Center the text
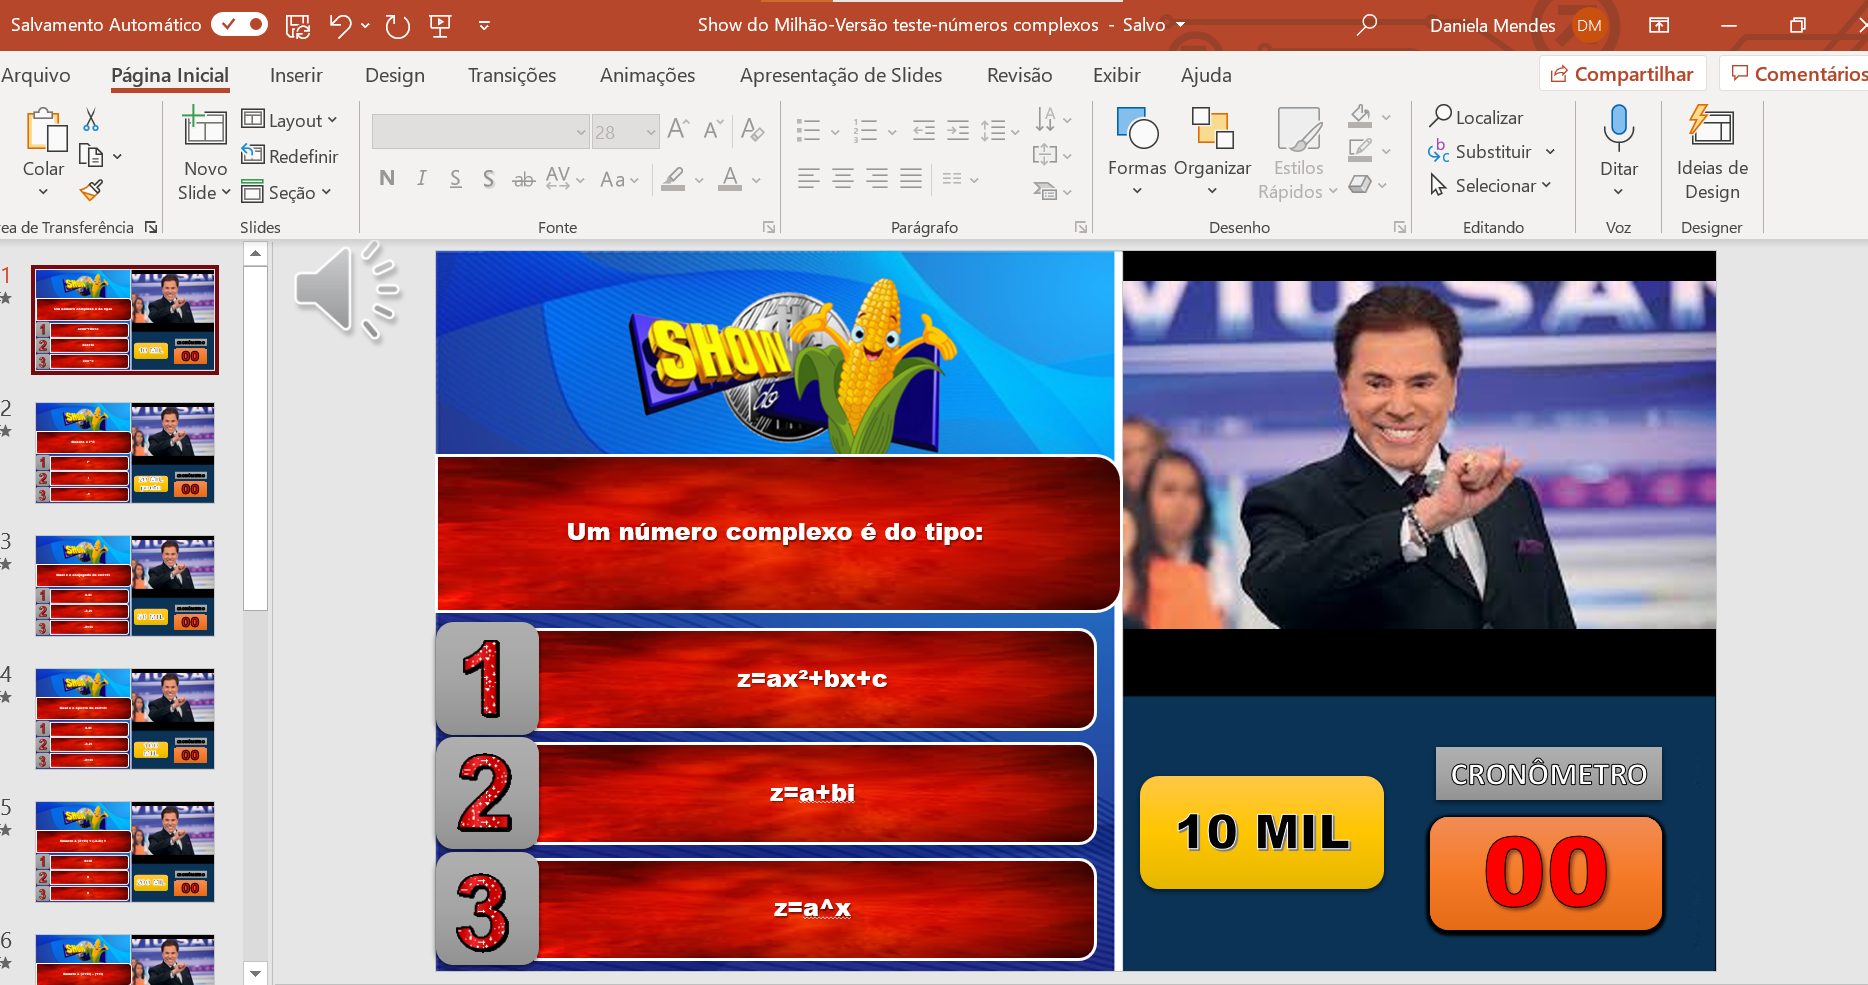 pyautogui.click(x=843, y=179)
